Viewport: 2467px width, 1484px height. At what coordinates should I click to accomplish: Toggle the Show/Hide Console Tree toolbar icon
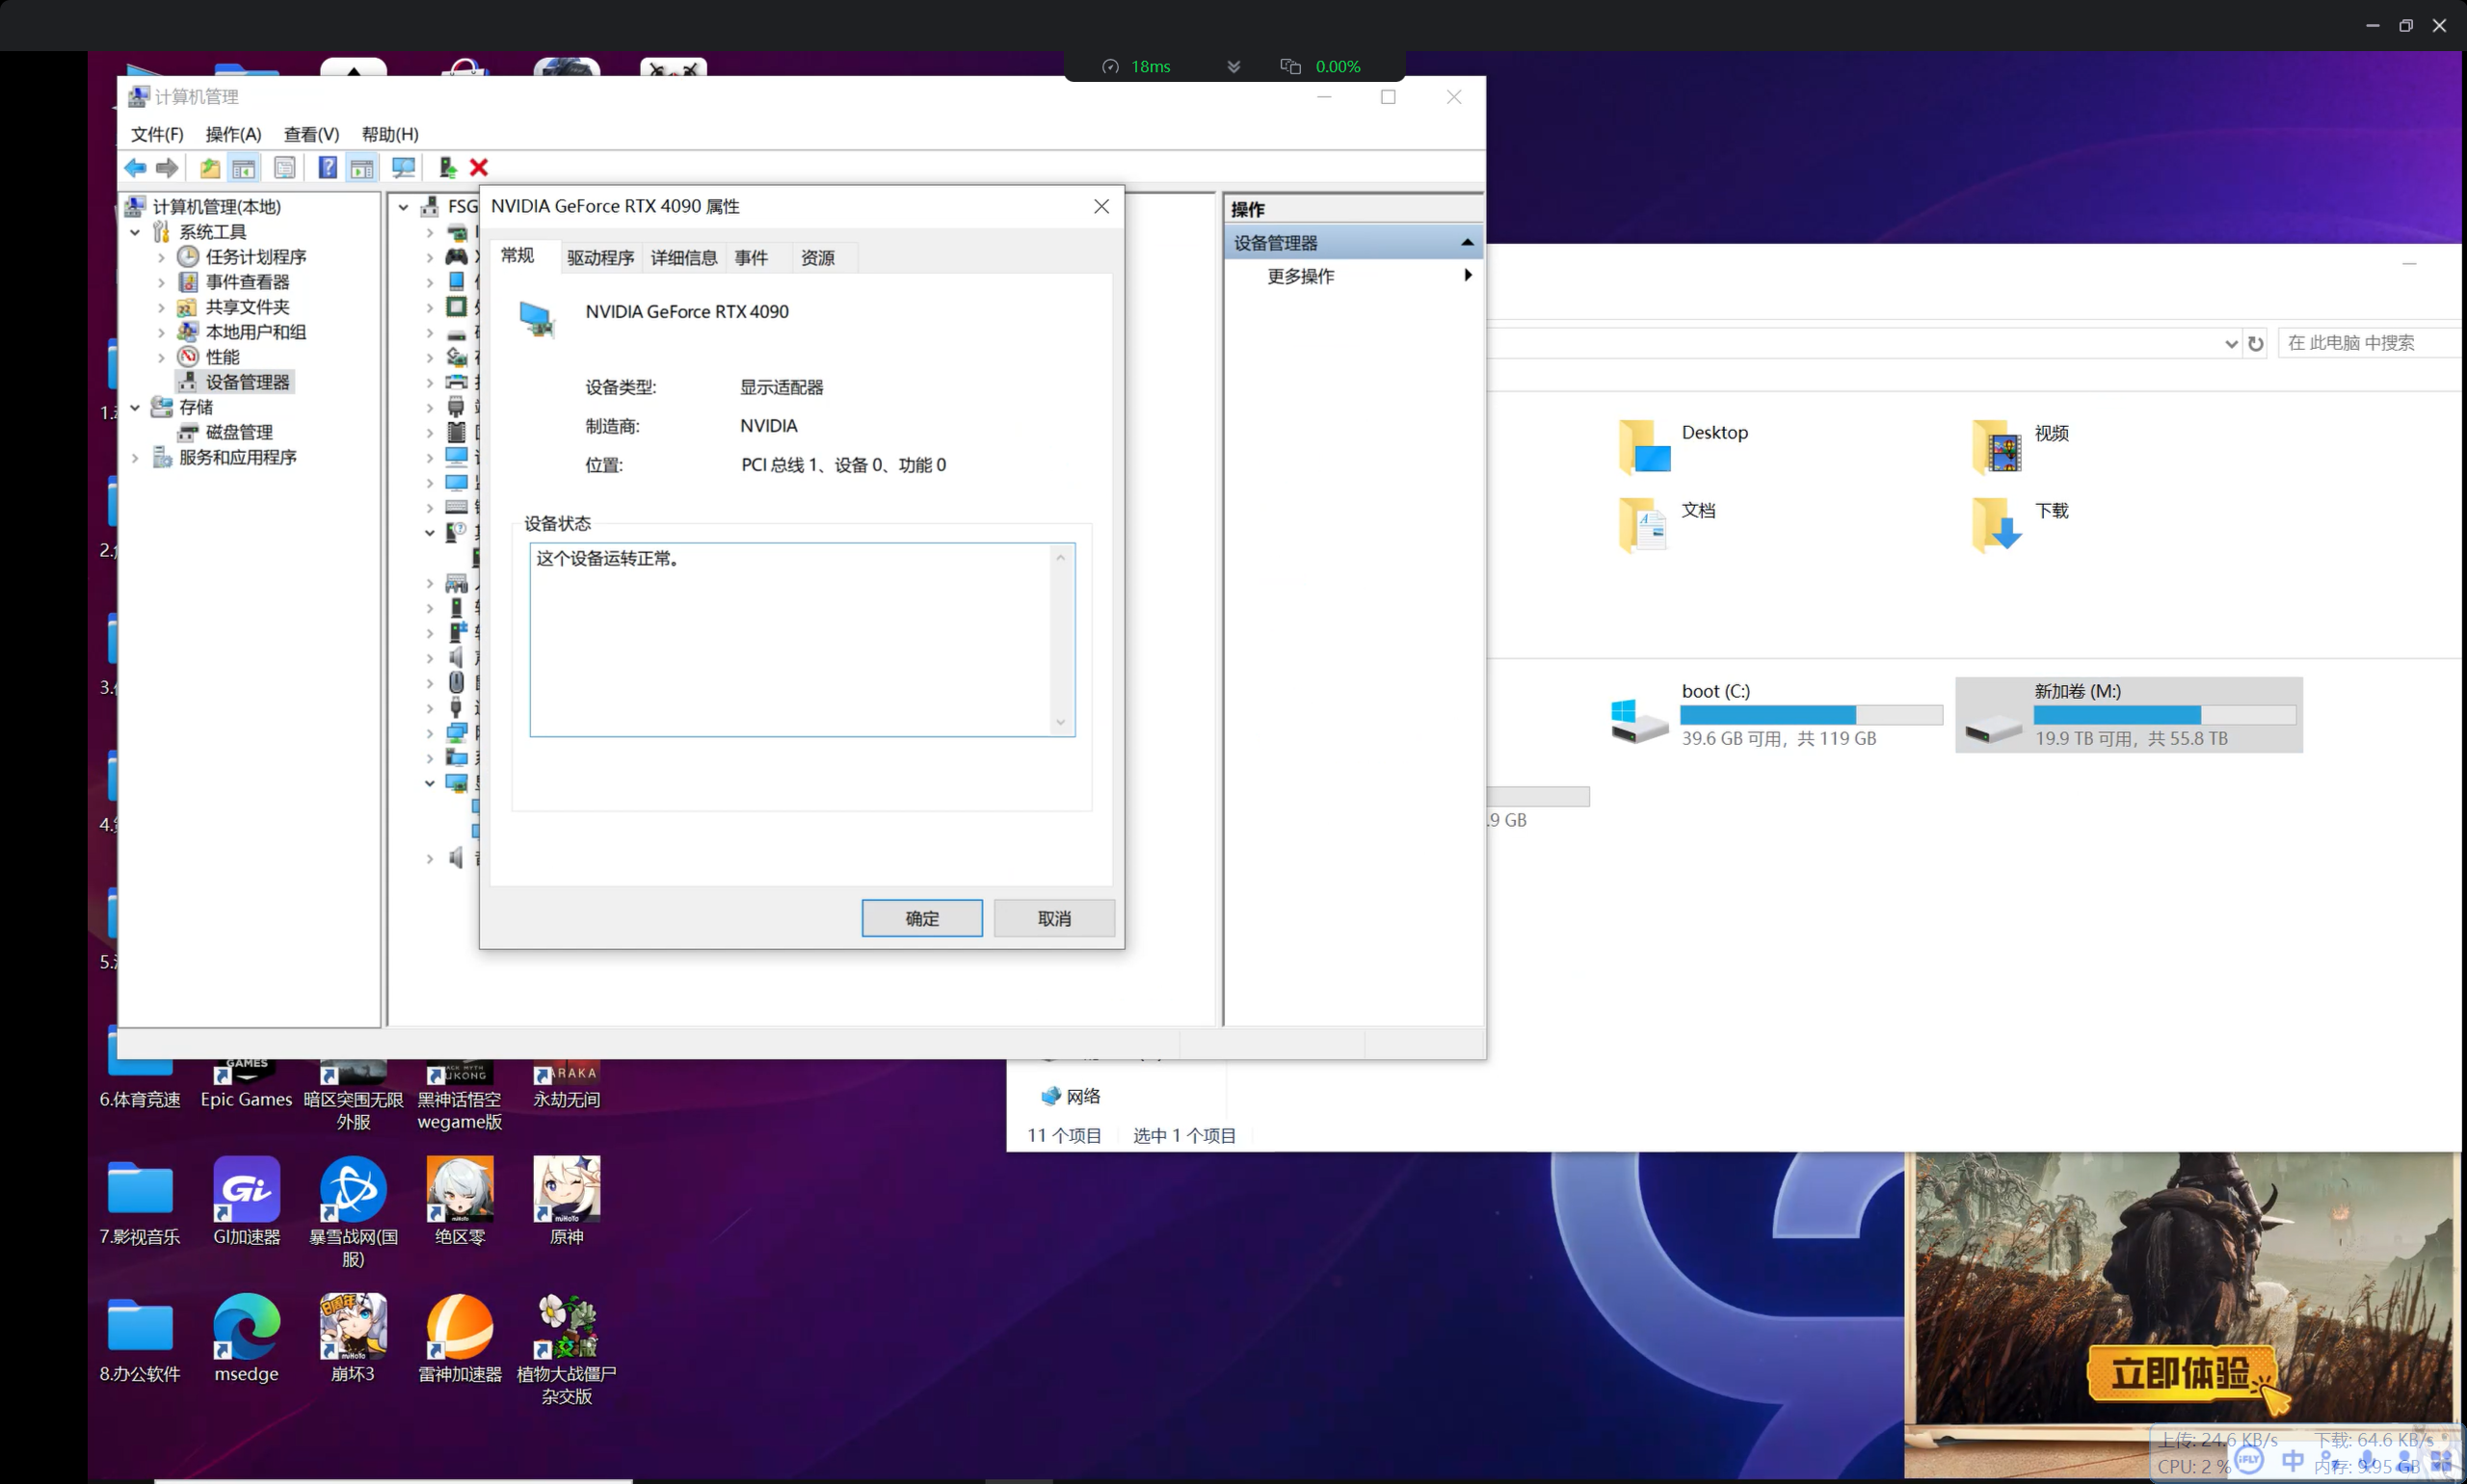pos(243,168)
